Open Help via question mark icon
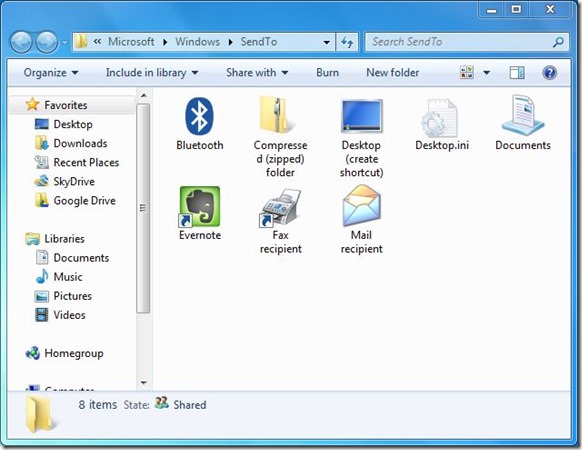Image resolution: width=582 pixels, height=450 pixels. pos(549,72)
